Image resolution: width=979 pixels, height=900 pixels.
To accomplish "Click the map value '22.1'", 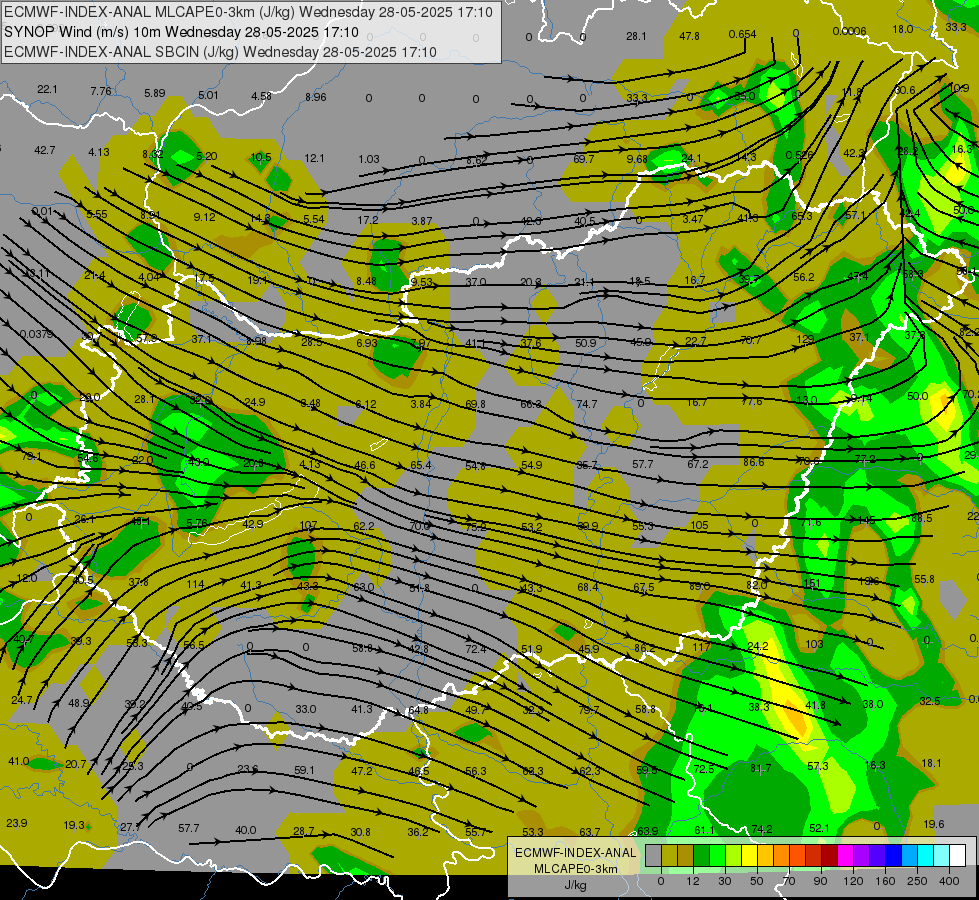I will click(47, 89).
